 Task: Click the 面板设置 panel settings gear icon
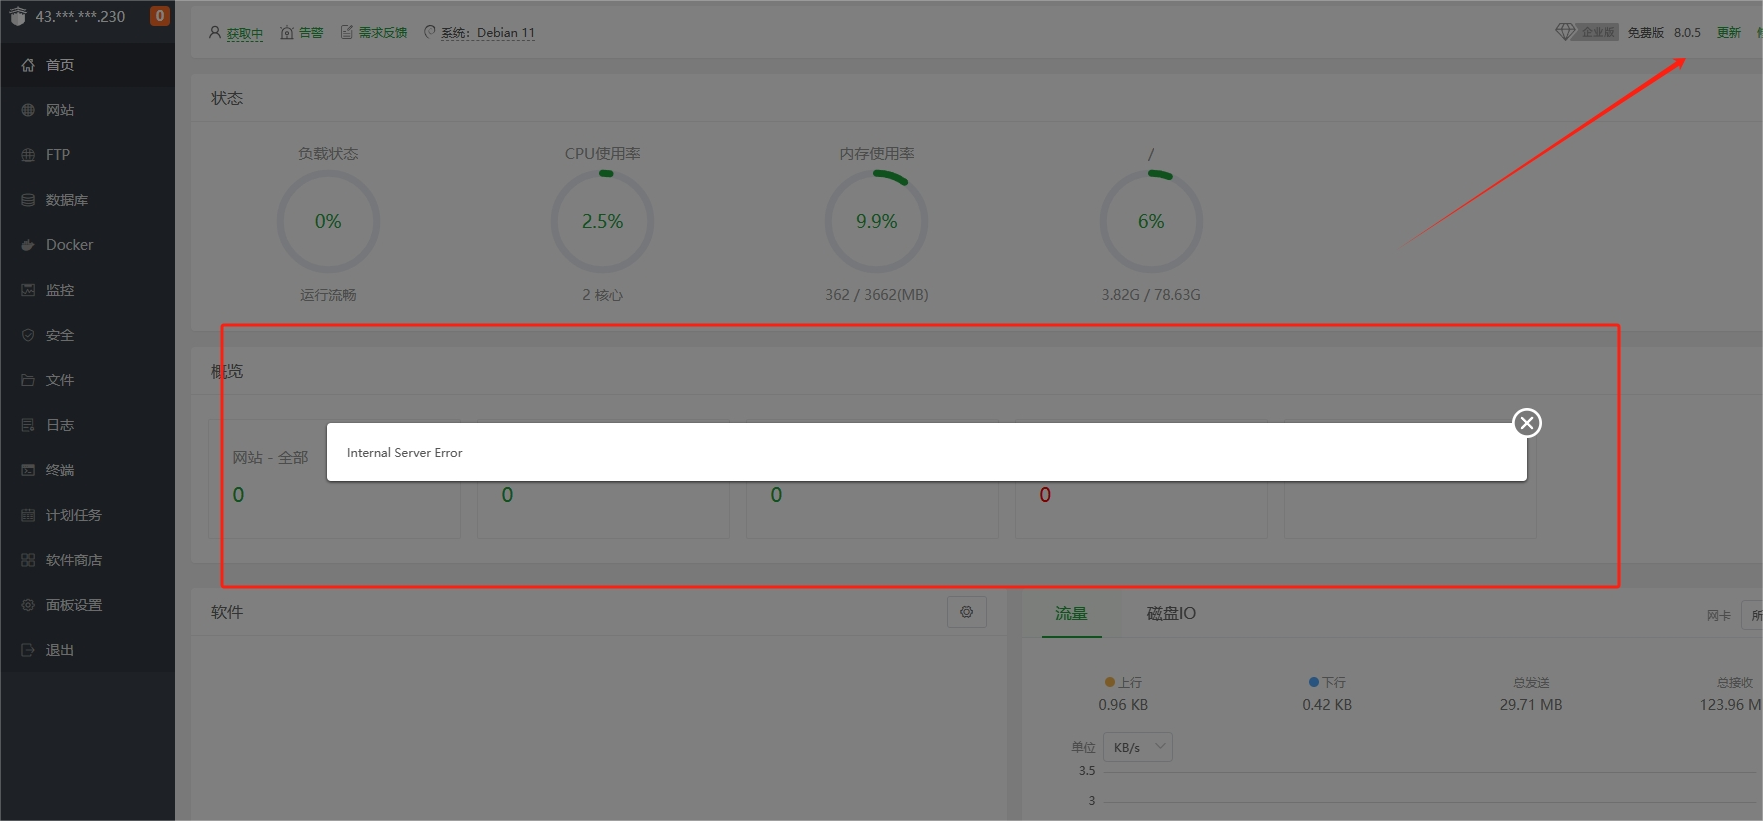click(28, 605)
